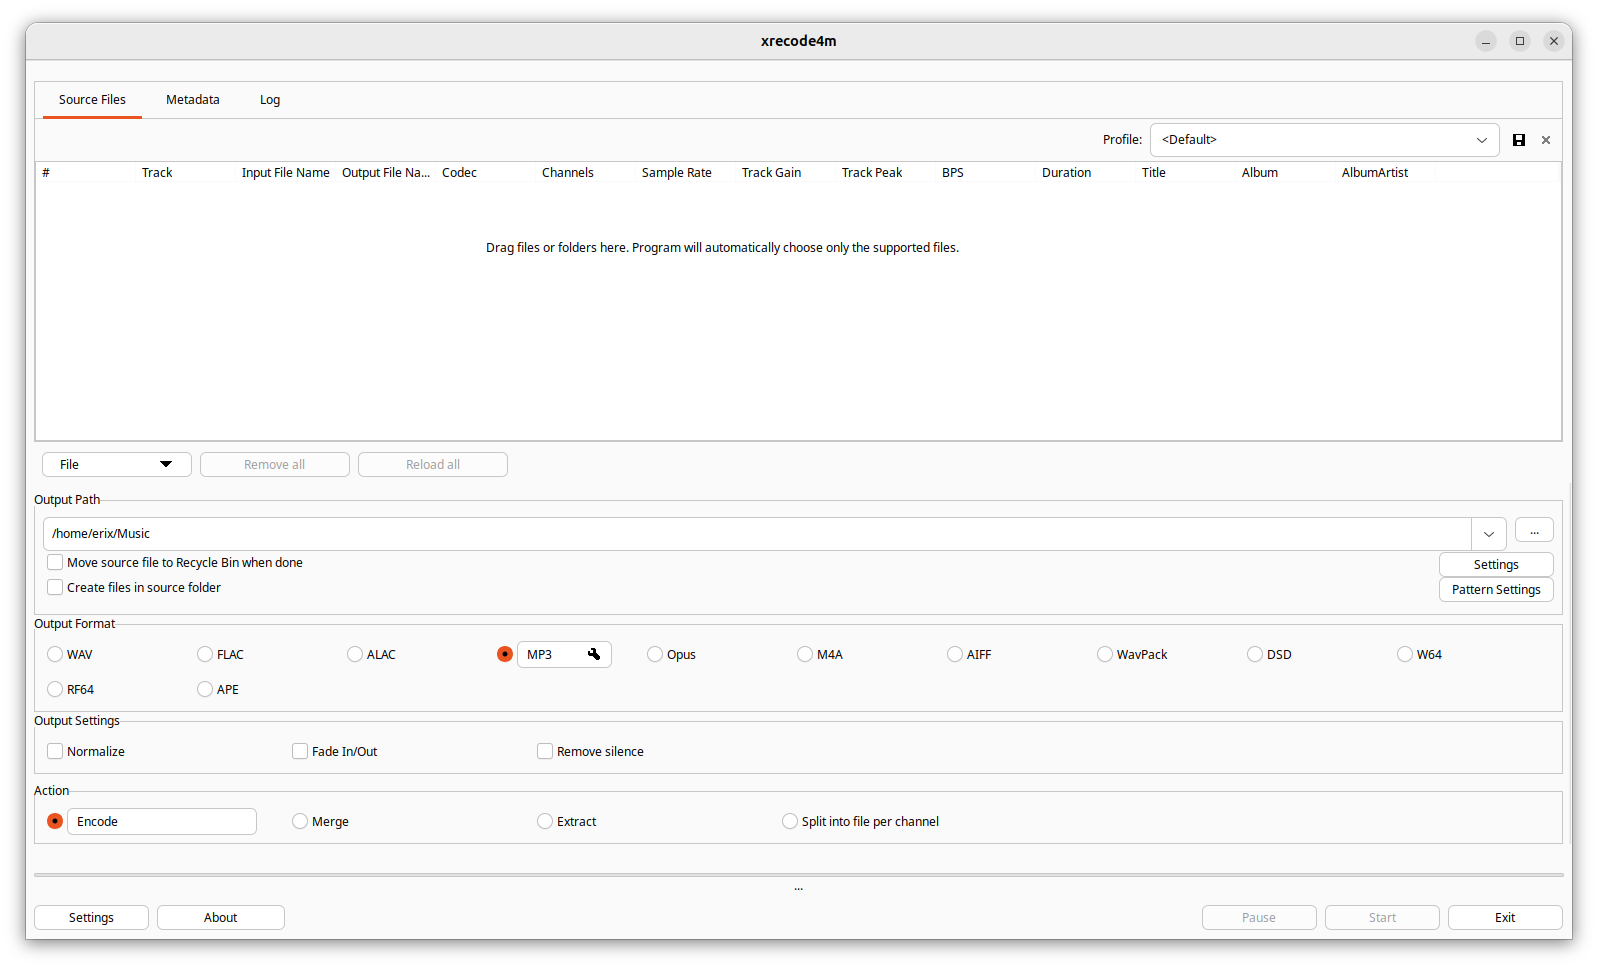Image resolution: width=1598 pixels, height=968 pixels.
Task: Choose Split into file per channel
Action: click(790, 821)
